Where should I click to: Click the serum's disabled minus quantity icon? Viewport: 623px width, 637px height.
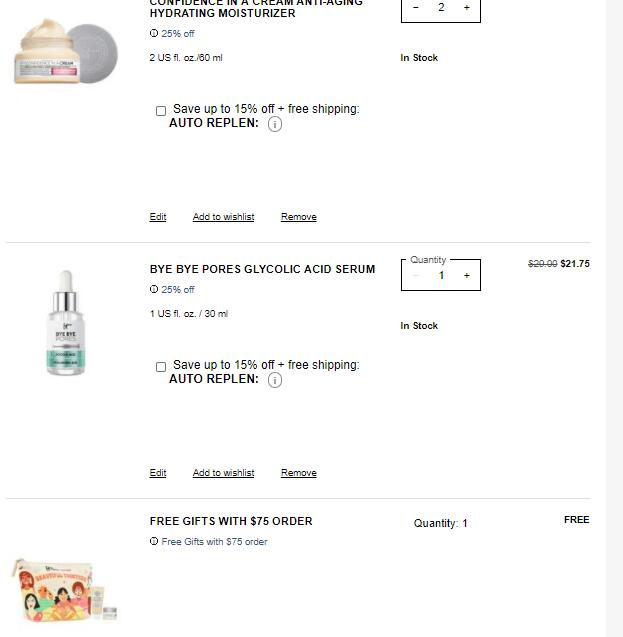415,275
